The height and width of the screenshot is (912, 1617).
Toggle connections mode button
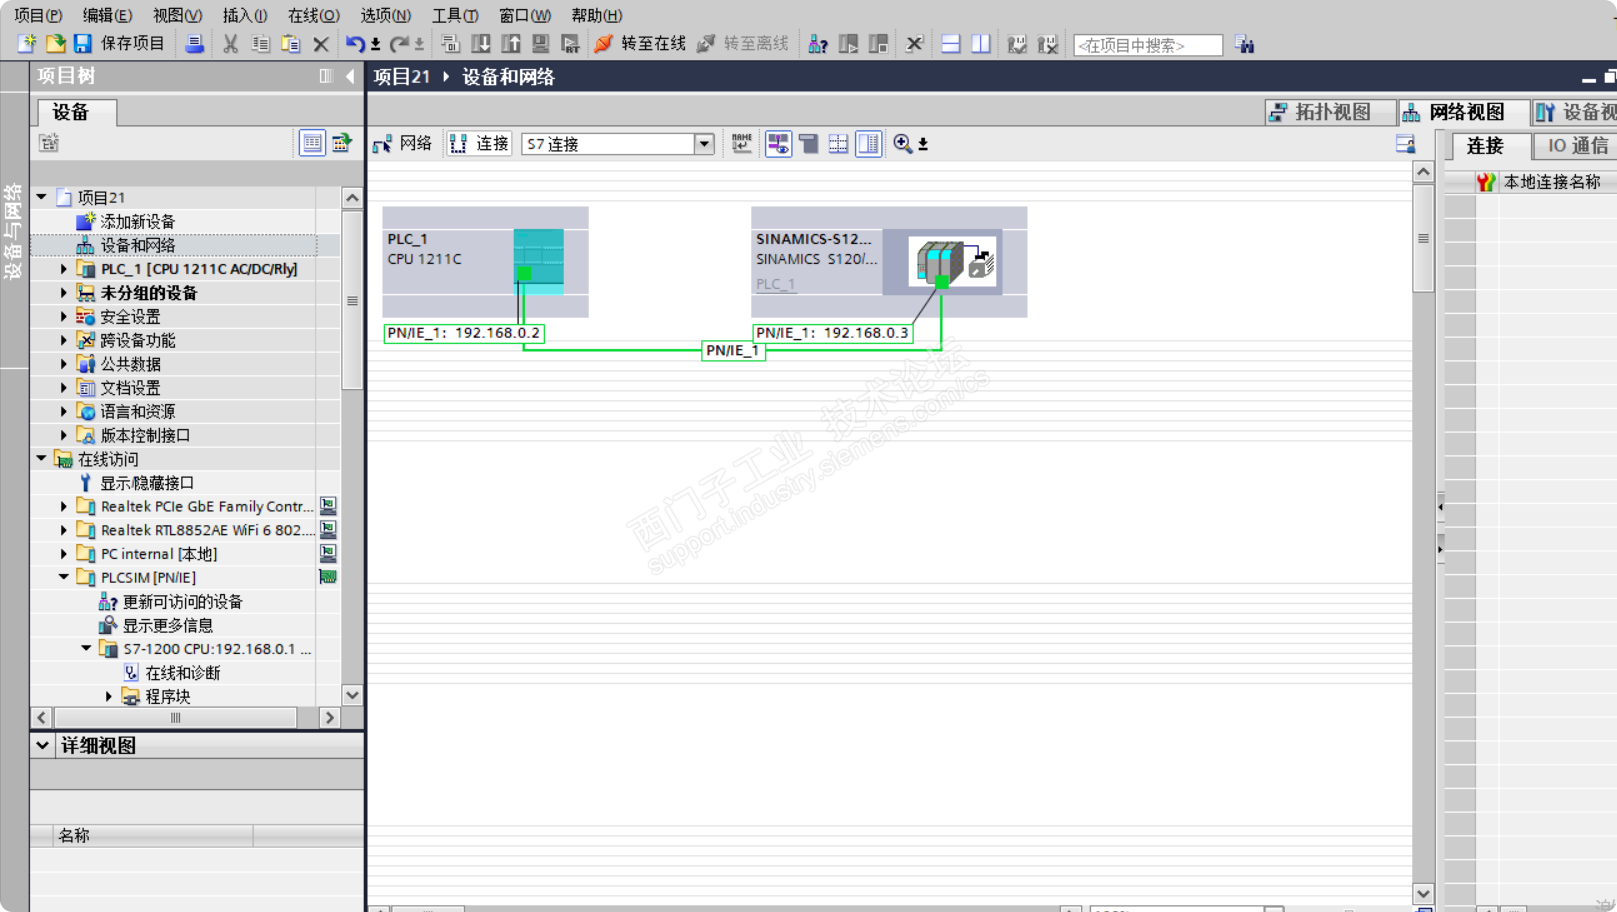[480, 144]
